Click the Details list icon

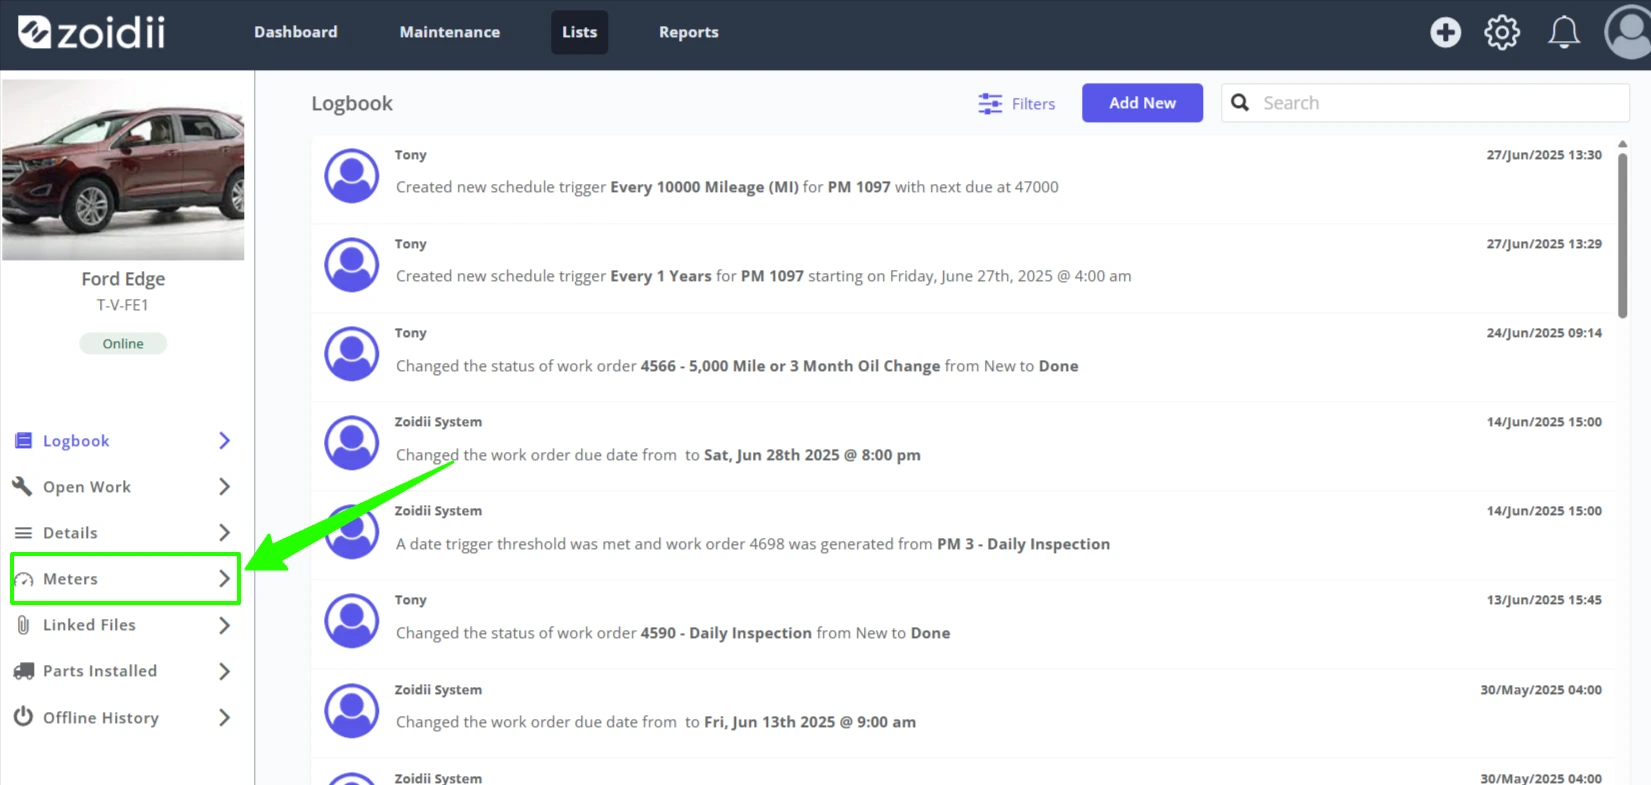click(x=23, y=533)
